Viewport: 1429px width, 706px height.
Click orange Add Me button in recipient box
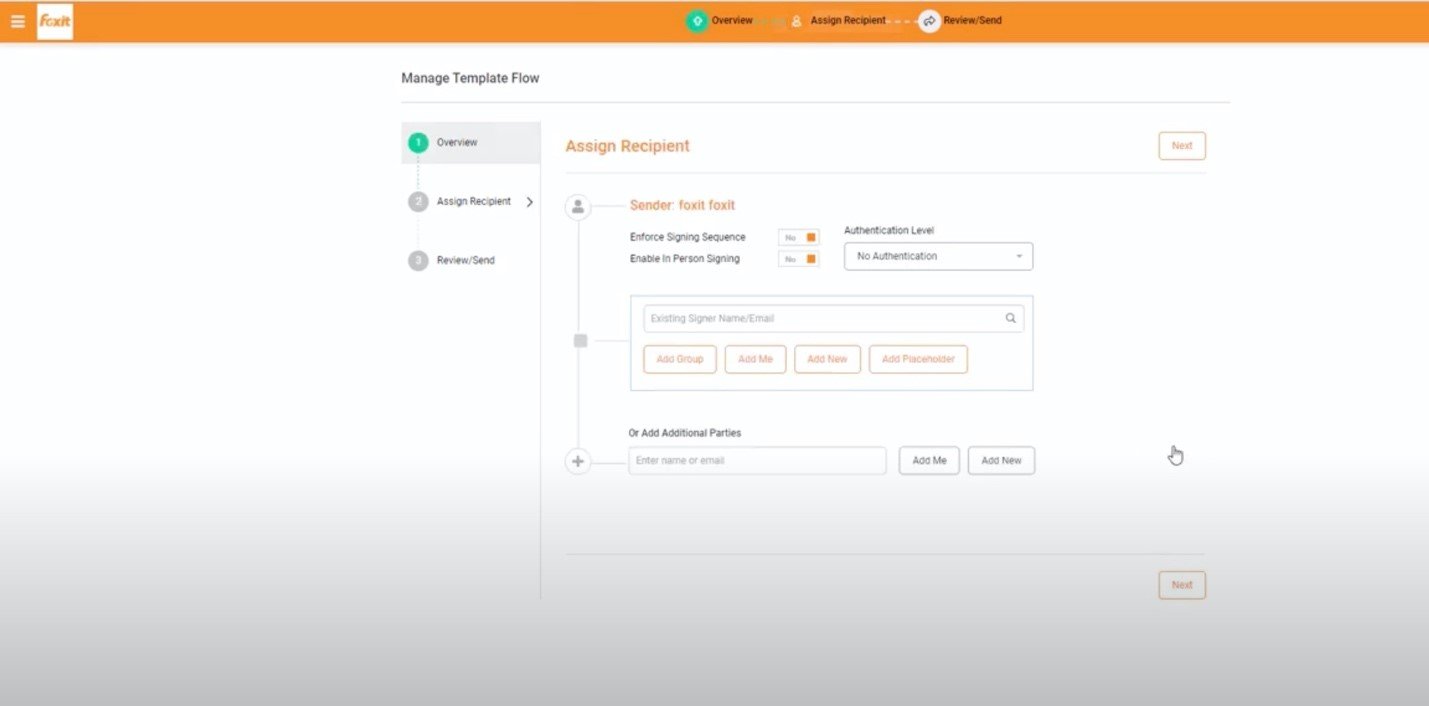(x=755, y=360)
